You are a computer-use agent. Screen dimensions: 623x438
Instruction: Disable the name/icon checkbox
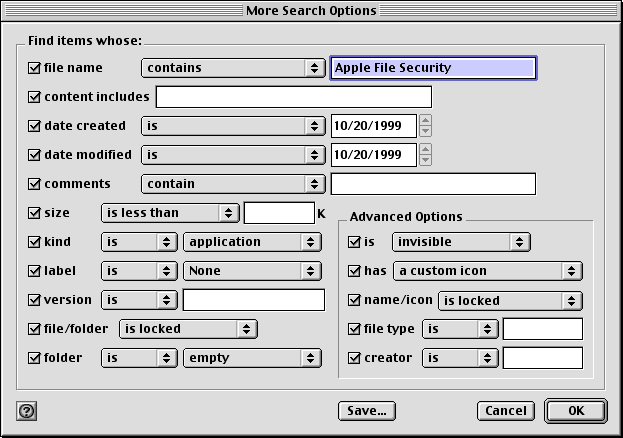pyautogui.click(x=354, y=300)
